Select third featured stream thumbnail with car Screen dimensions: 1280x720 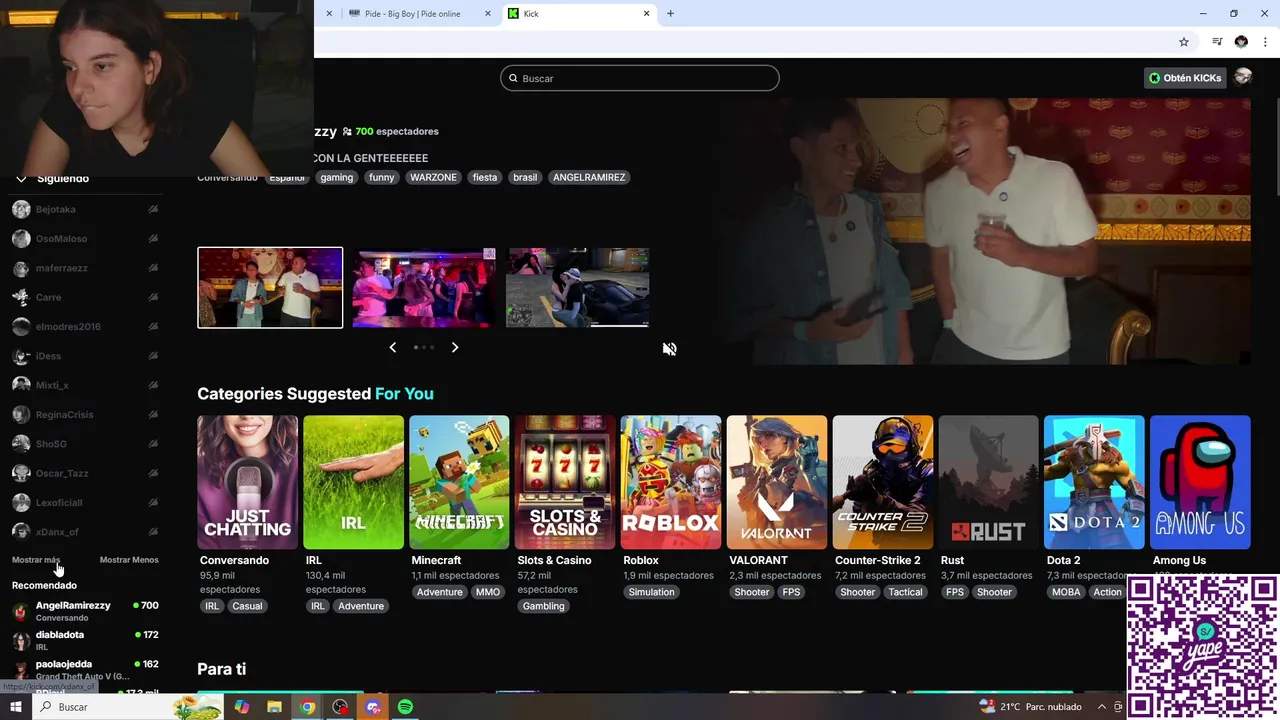[x=577, y=288]
